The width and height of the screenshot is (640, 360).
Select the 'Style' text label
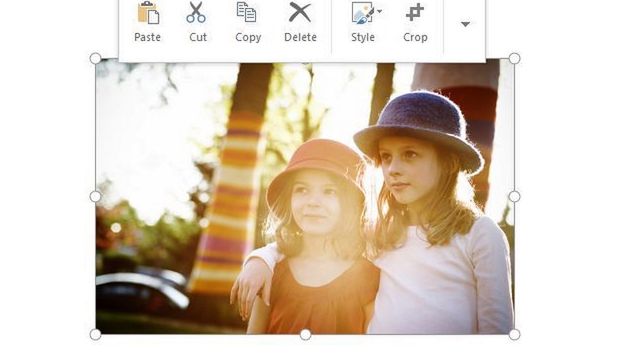pyautogui.click(x=363, y=38)
